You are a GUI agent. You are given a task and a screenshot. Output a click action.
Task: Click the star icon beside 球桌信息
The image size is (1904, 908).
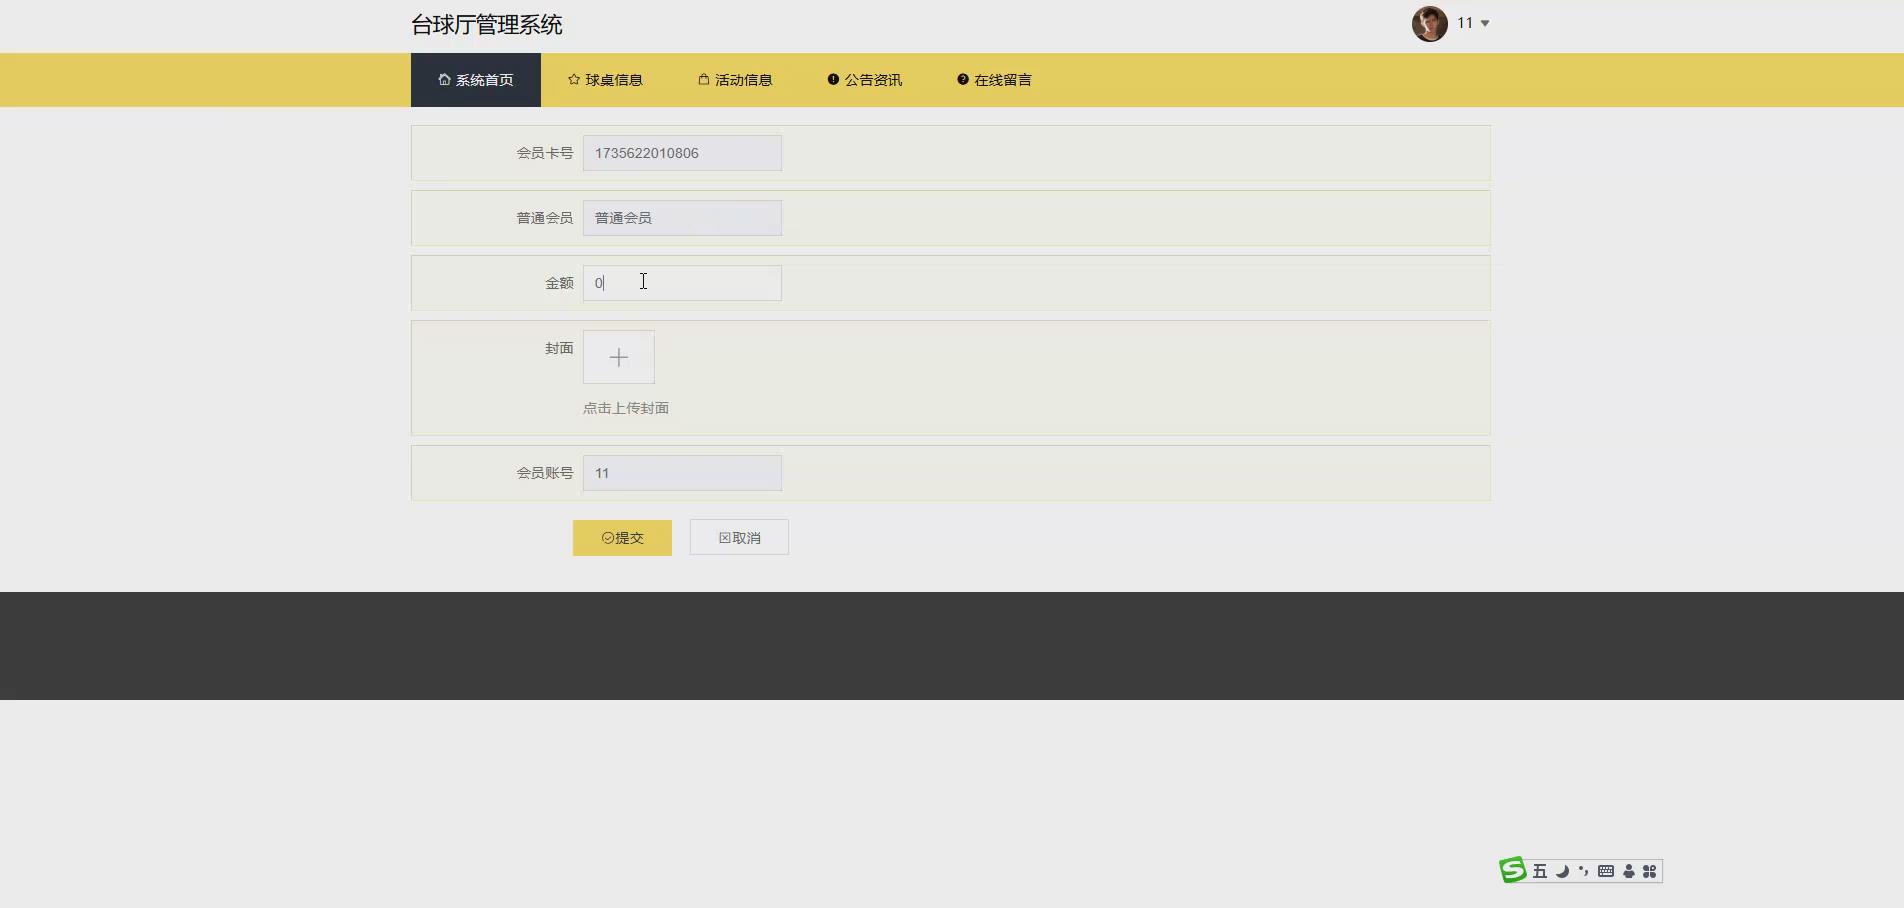tap(574, 79)
